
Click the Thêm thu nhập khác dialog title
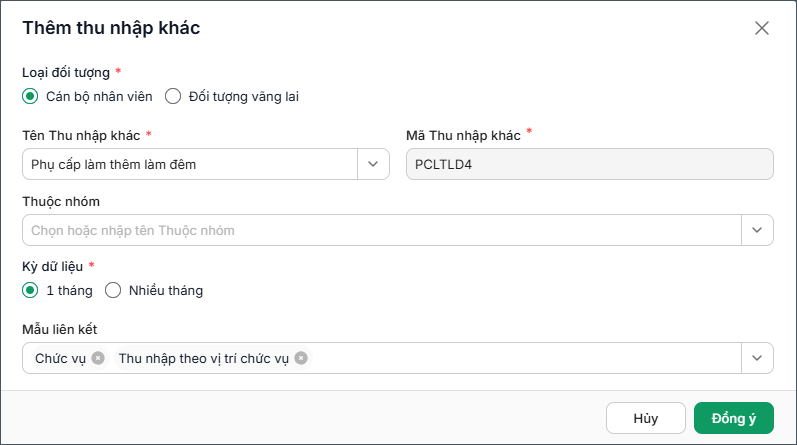pos(111,28)
